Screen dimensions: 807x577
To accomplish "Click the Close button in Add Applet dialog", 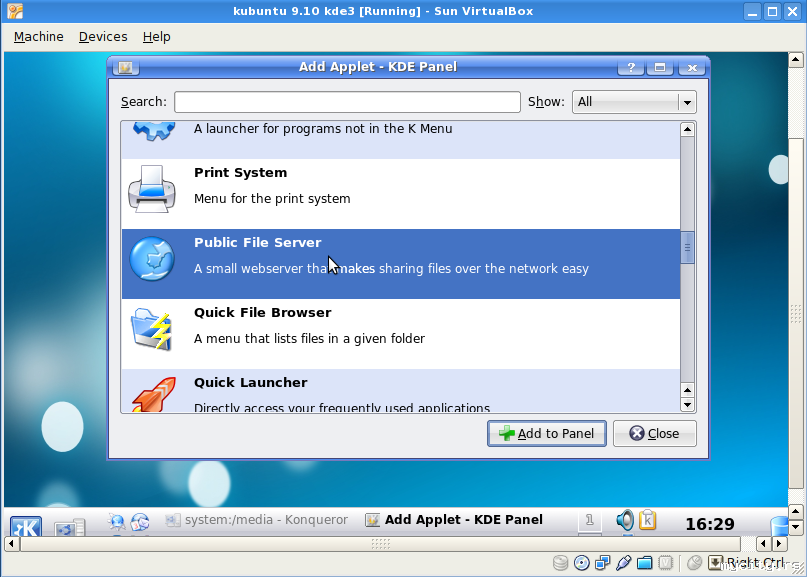I will coord(655,433).
